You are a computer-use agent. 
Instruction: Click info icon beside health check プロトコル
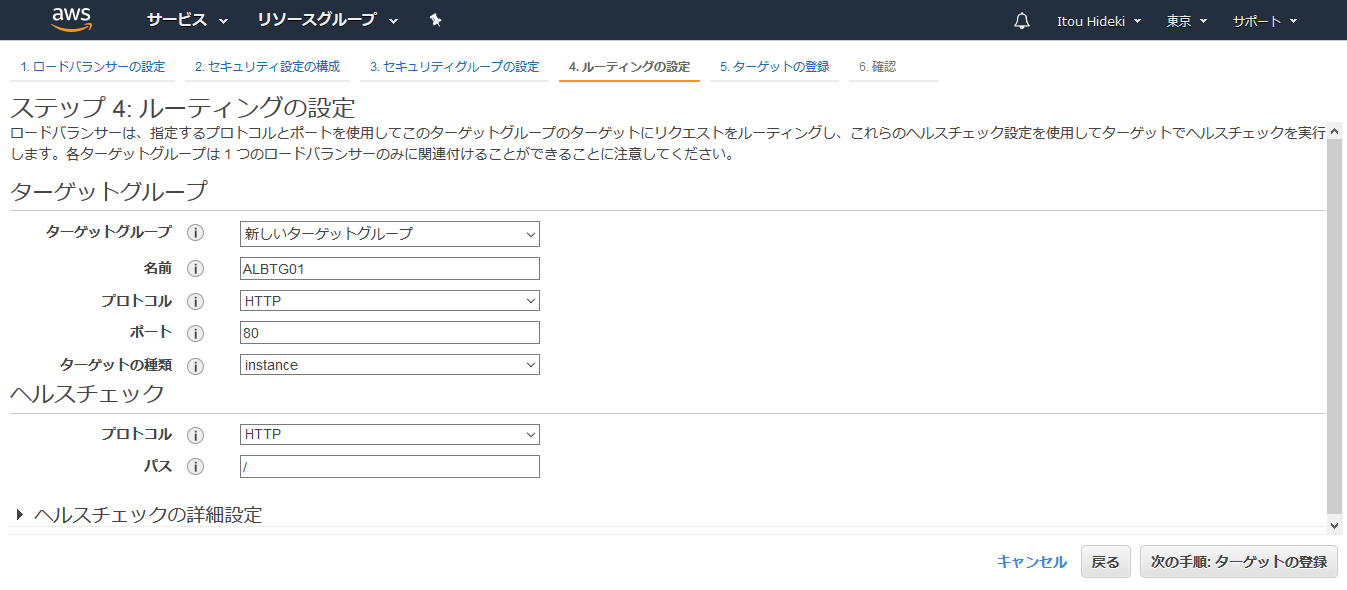click(195, 435)
